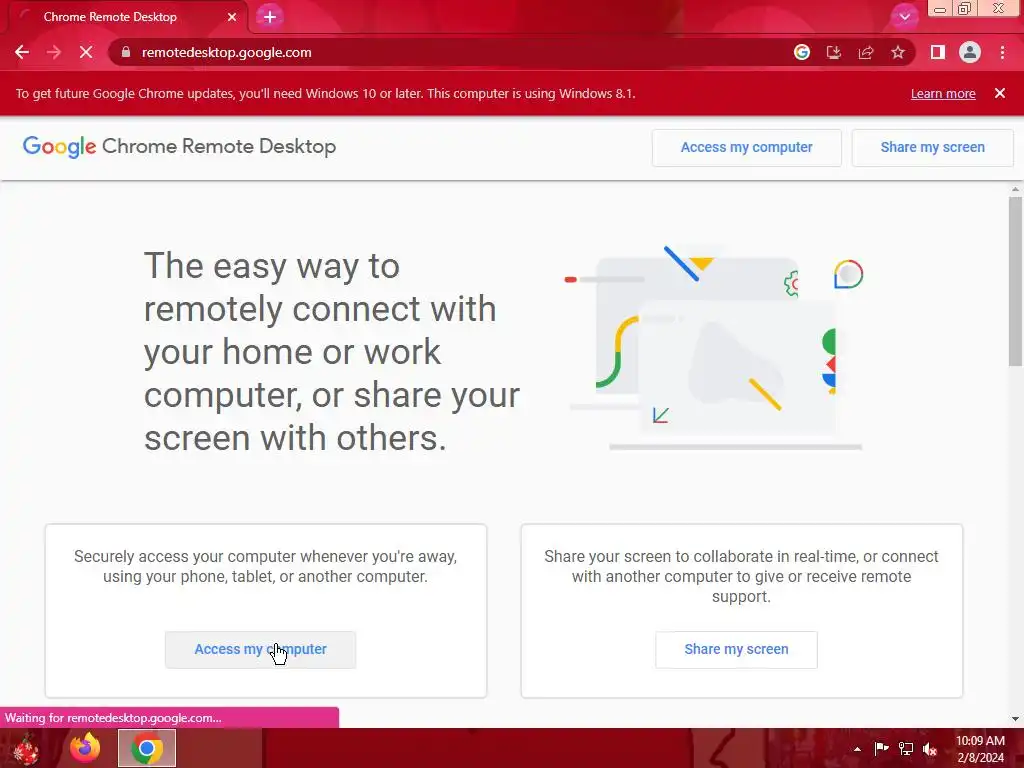Screen dimensions: 1024x768
Task: Click the Google Chrome Remote Desktop logo
Action: coord(179,146)
